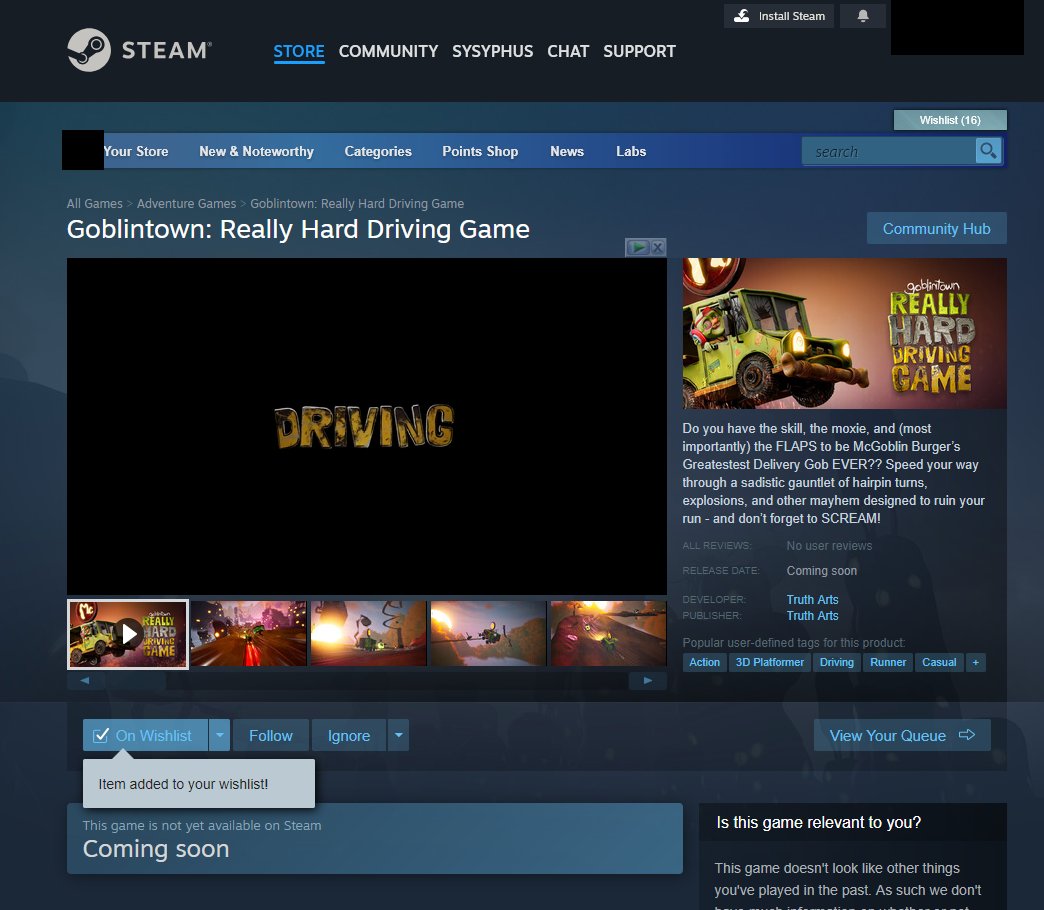
Task: Click the Ignore button
Action: 349,736
